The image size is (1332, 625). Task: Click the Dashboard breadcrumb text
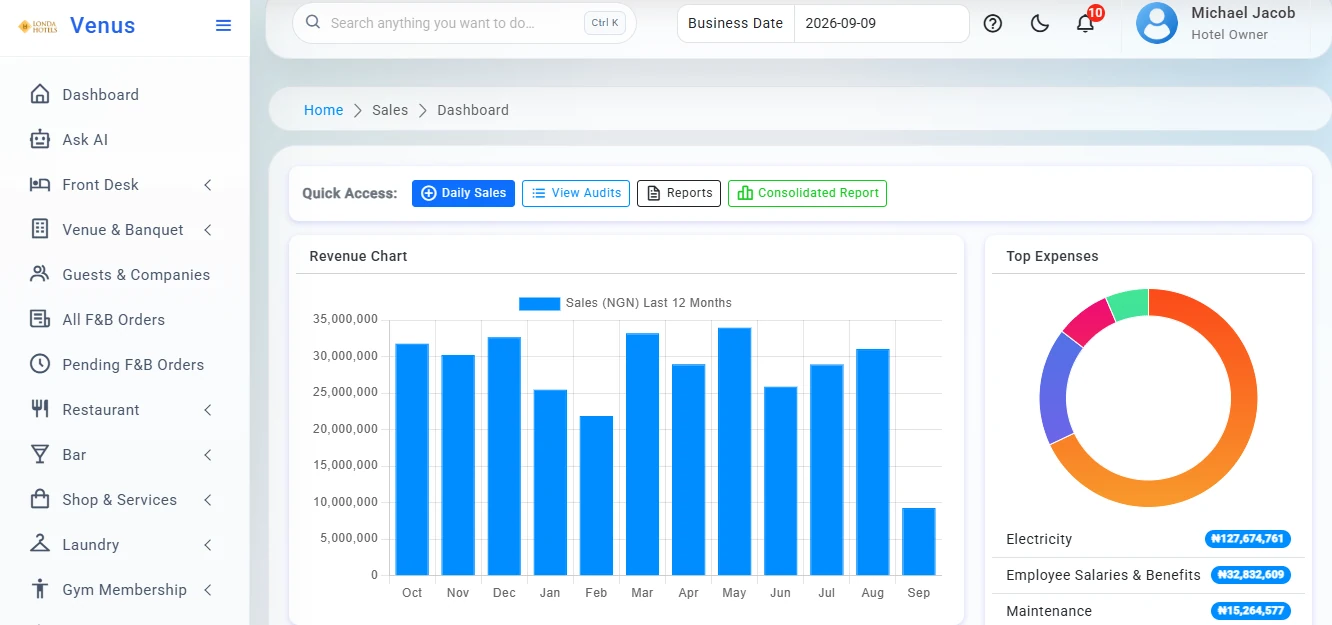[473, 110]
